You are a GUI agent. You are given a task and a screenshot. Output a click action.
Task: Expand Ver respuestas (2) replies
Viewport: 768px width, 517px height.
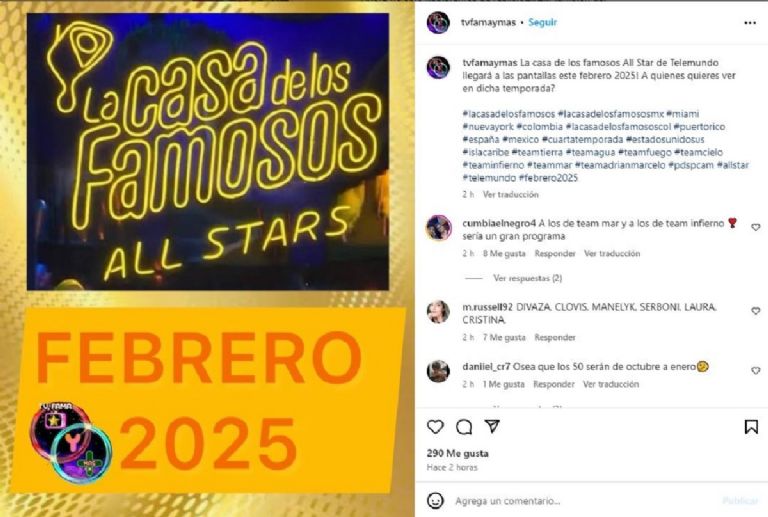click(x=528, y=278)
